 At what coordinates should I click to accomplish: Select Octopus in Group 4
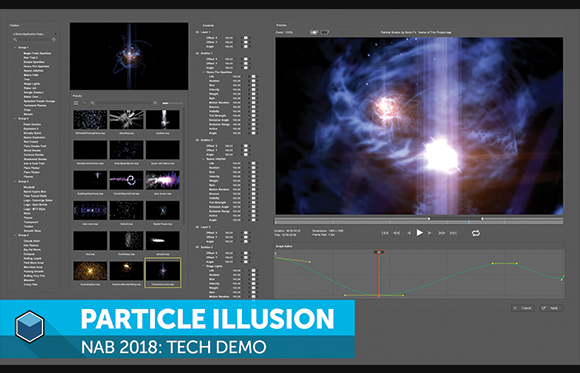tap(30, 254)
